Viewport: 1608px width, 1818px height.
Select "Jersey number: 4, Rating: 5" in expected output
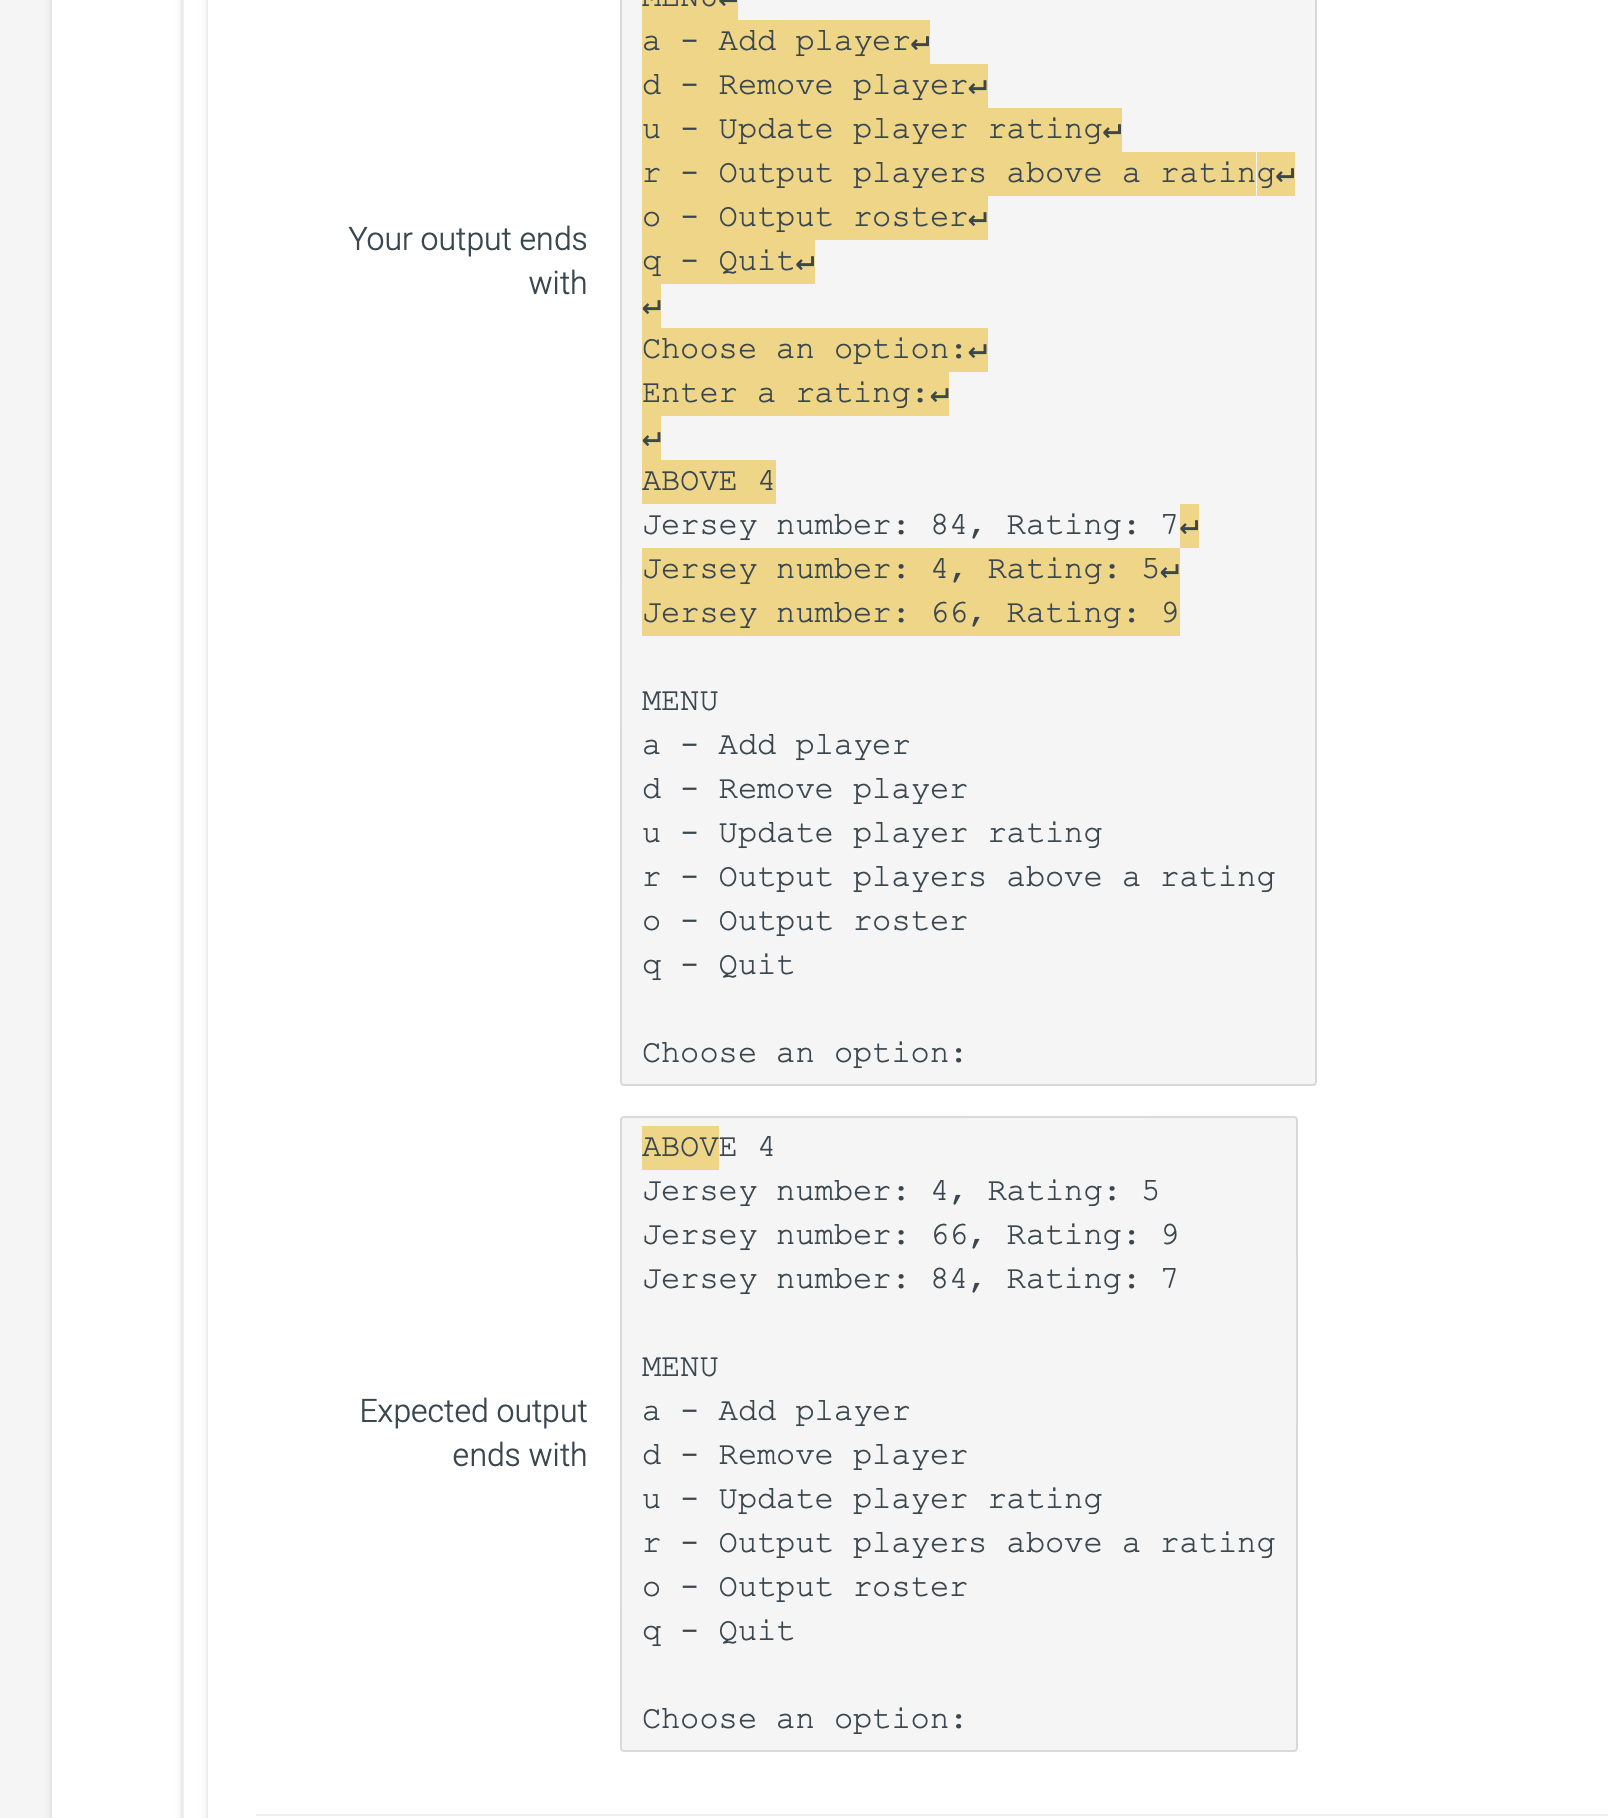900,1190
